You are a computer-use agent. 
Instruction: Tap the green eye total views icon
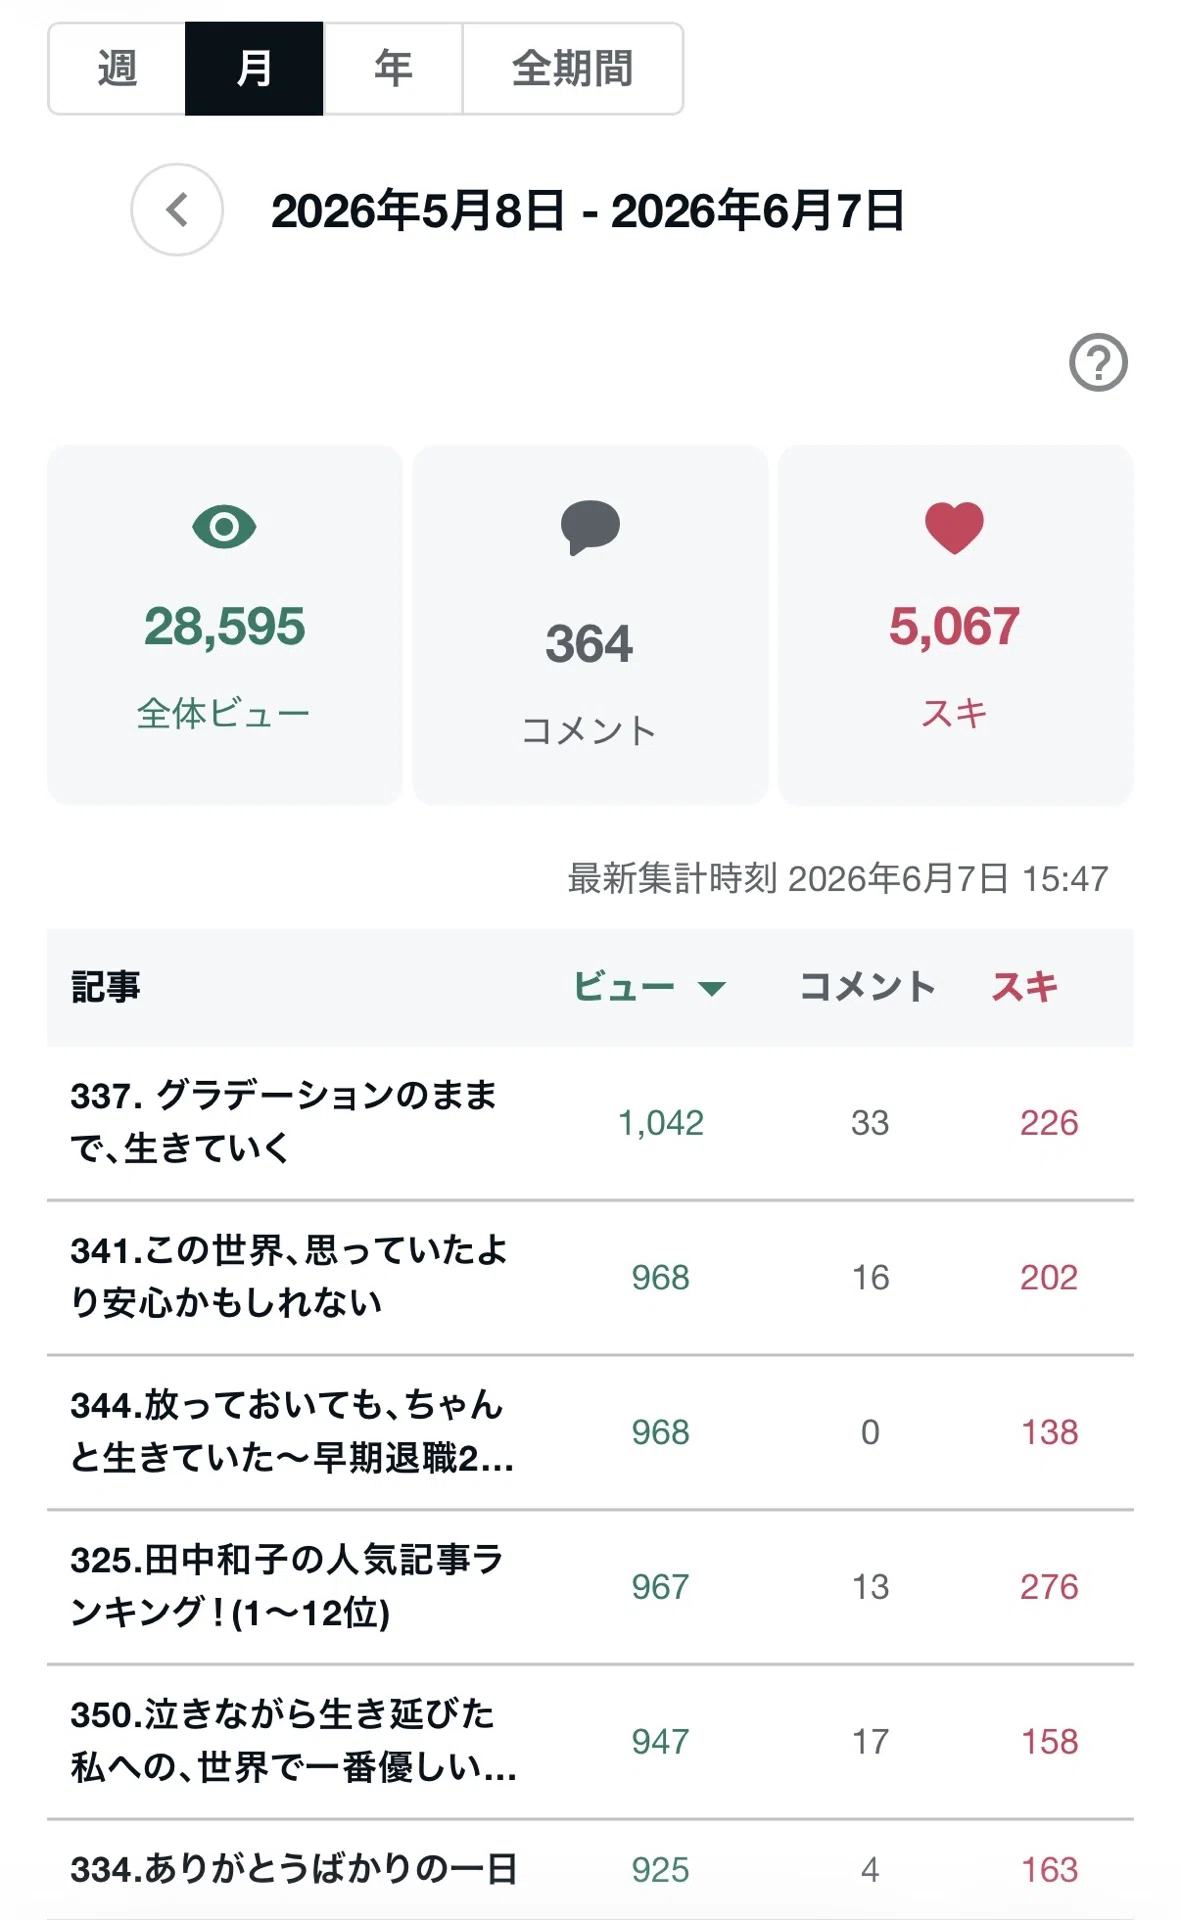coord(224,526)
